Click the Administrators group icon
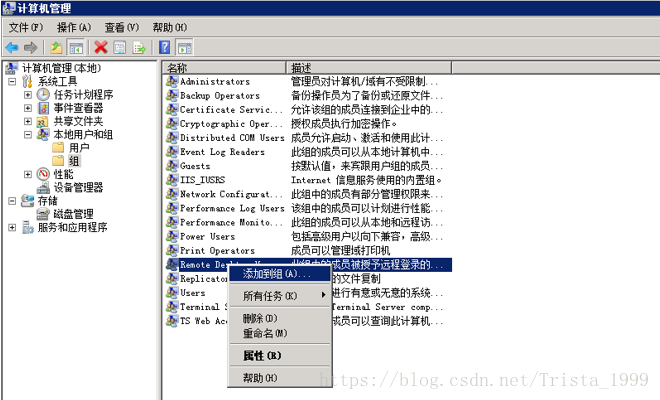 (x=172, y=81)
